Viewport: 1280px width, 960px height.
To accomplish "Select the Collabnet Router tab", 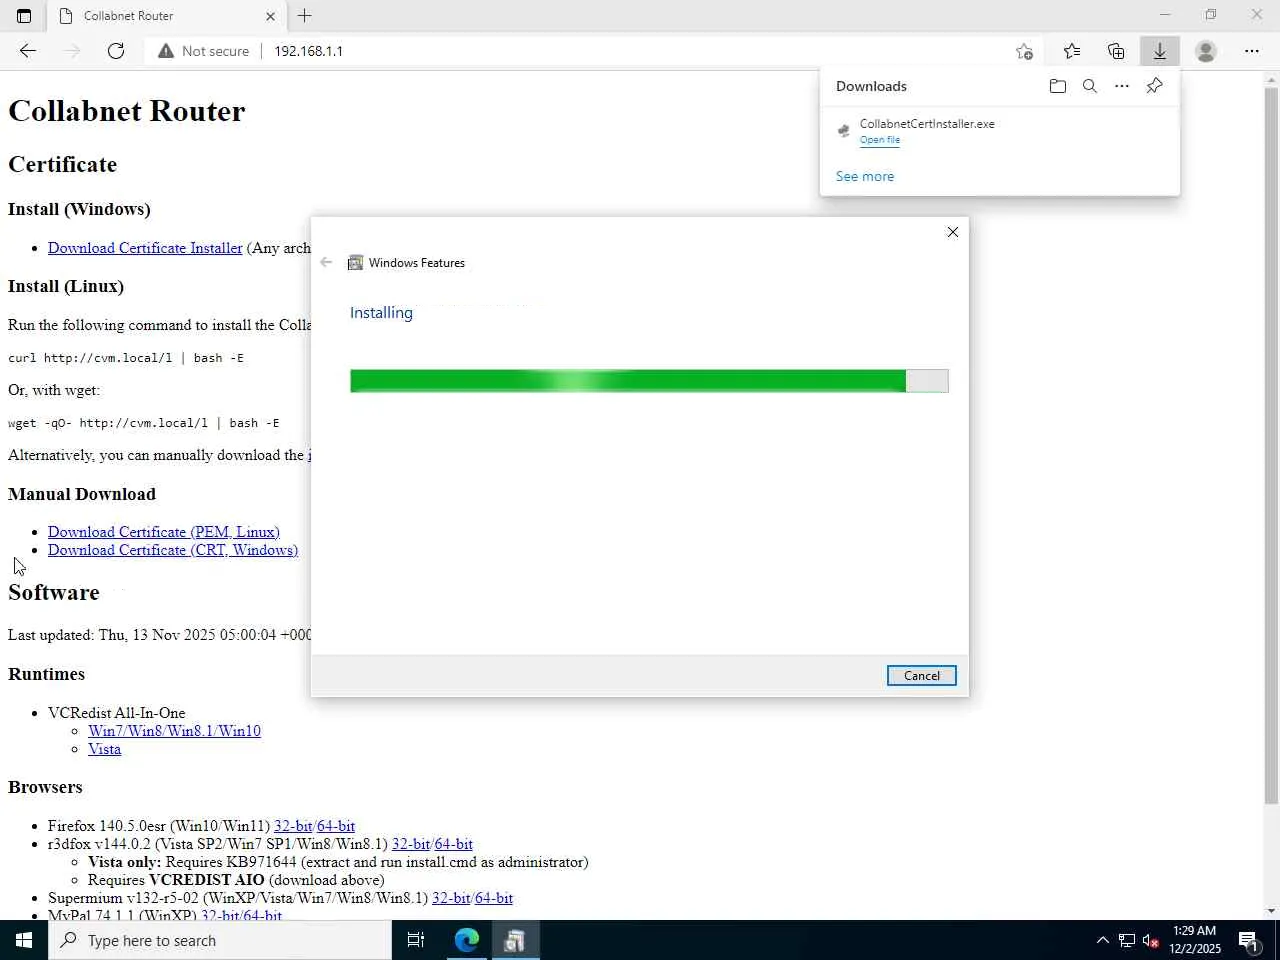I will (x=165, y=16).
